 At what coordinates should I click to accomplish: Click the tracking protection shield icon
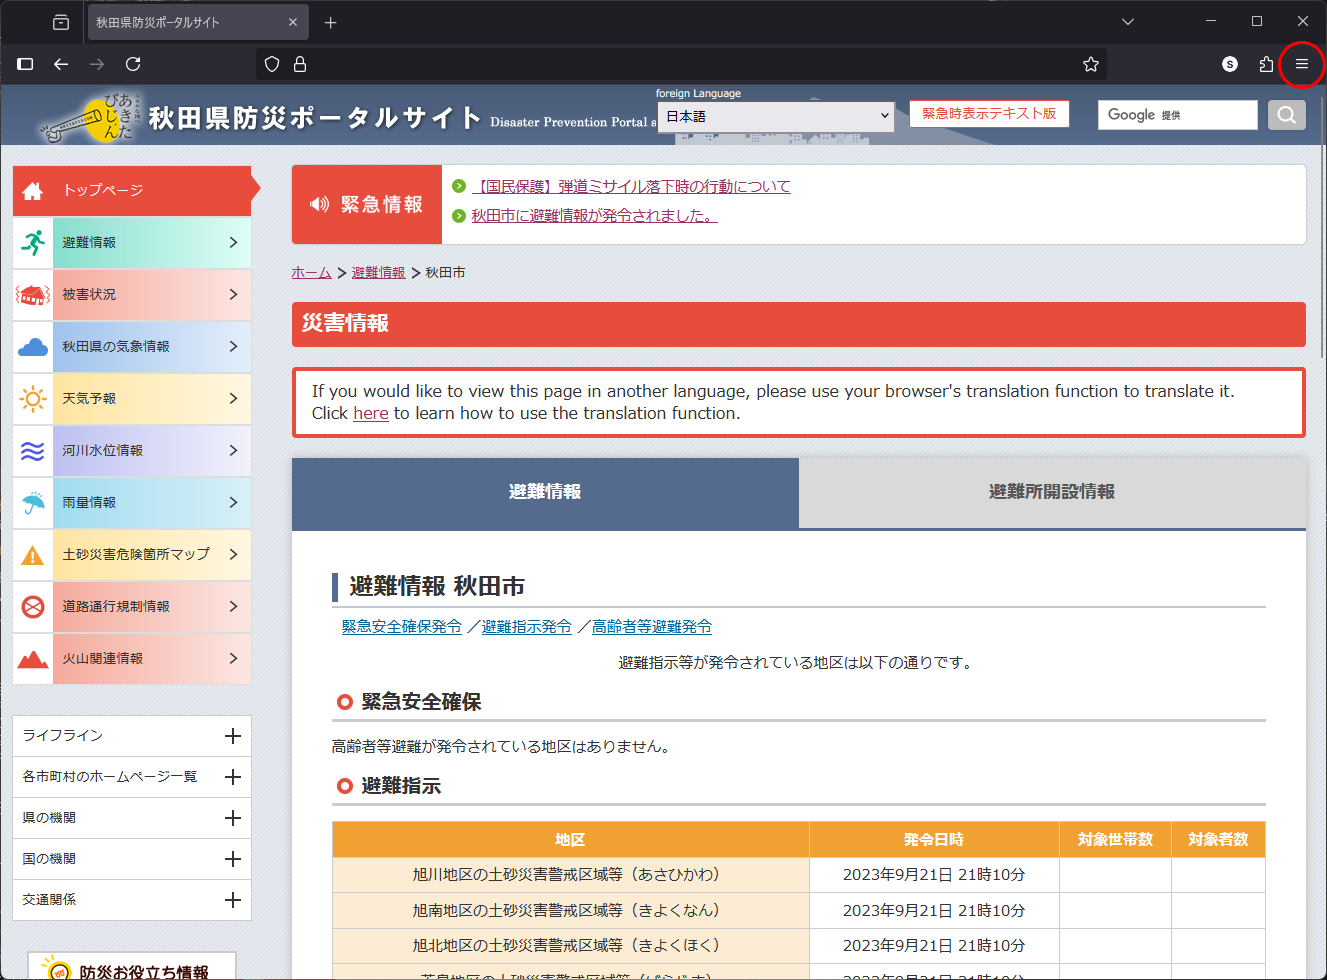pos(272,64)
